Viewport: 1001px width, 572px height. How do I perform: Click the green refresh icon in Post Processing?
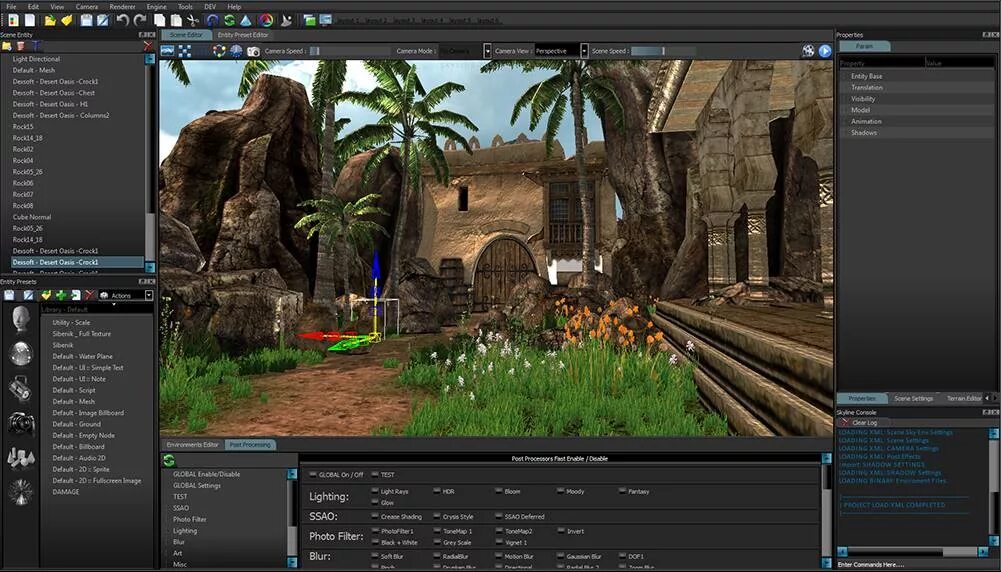click(169, 460)
